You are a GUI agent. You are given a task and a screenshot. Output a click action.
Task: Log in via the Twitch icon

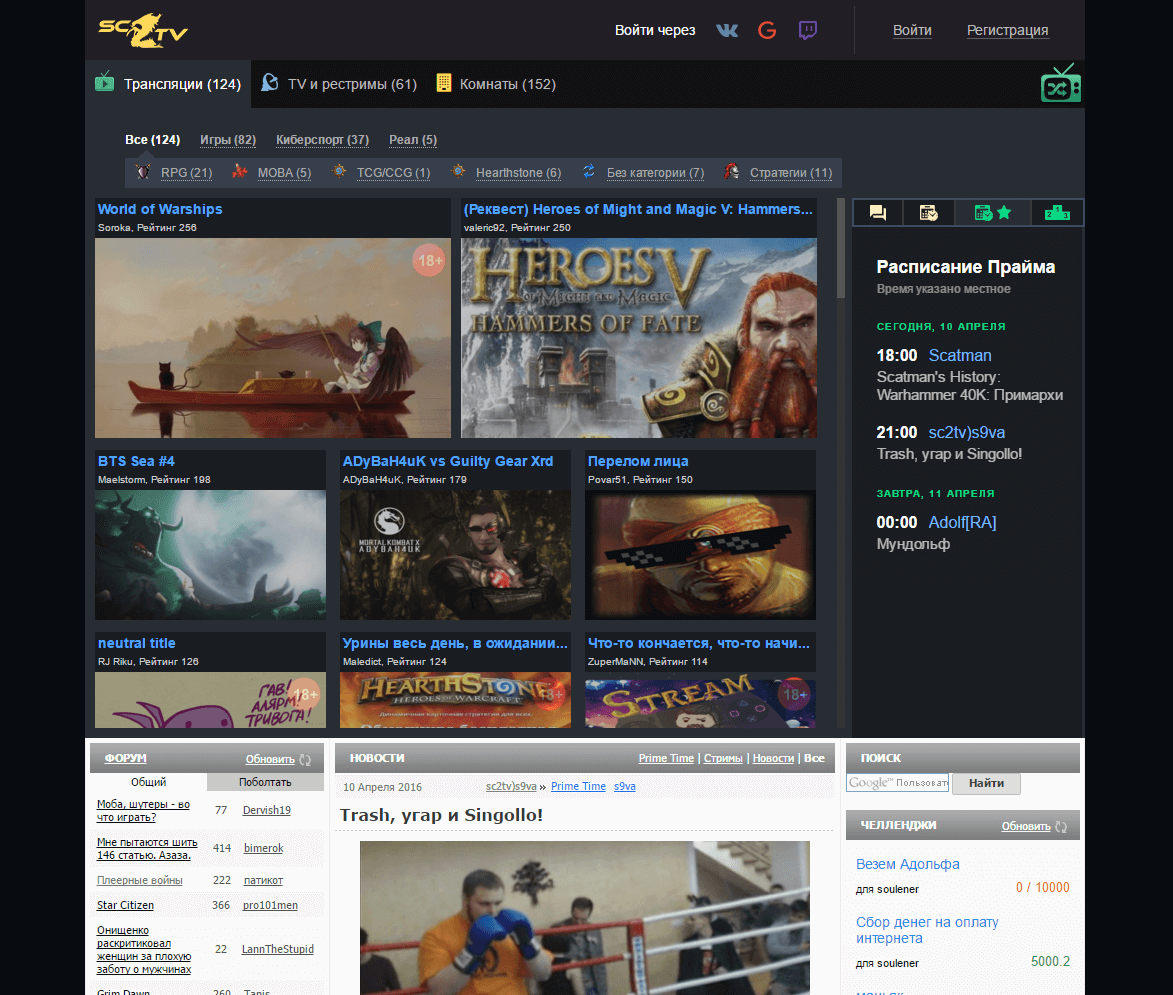(x=807, y=30)
